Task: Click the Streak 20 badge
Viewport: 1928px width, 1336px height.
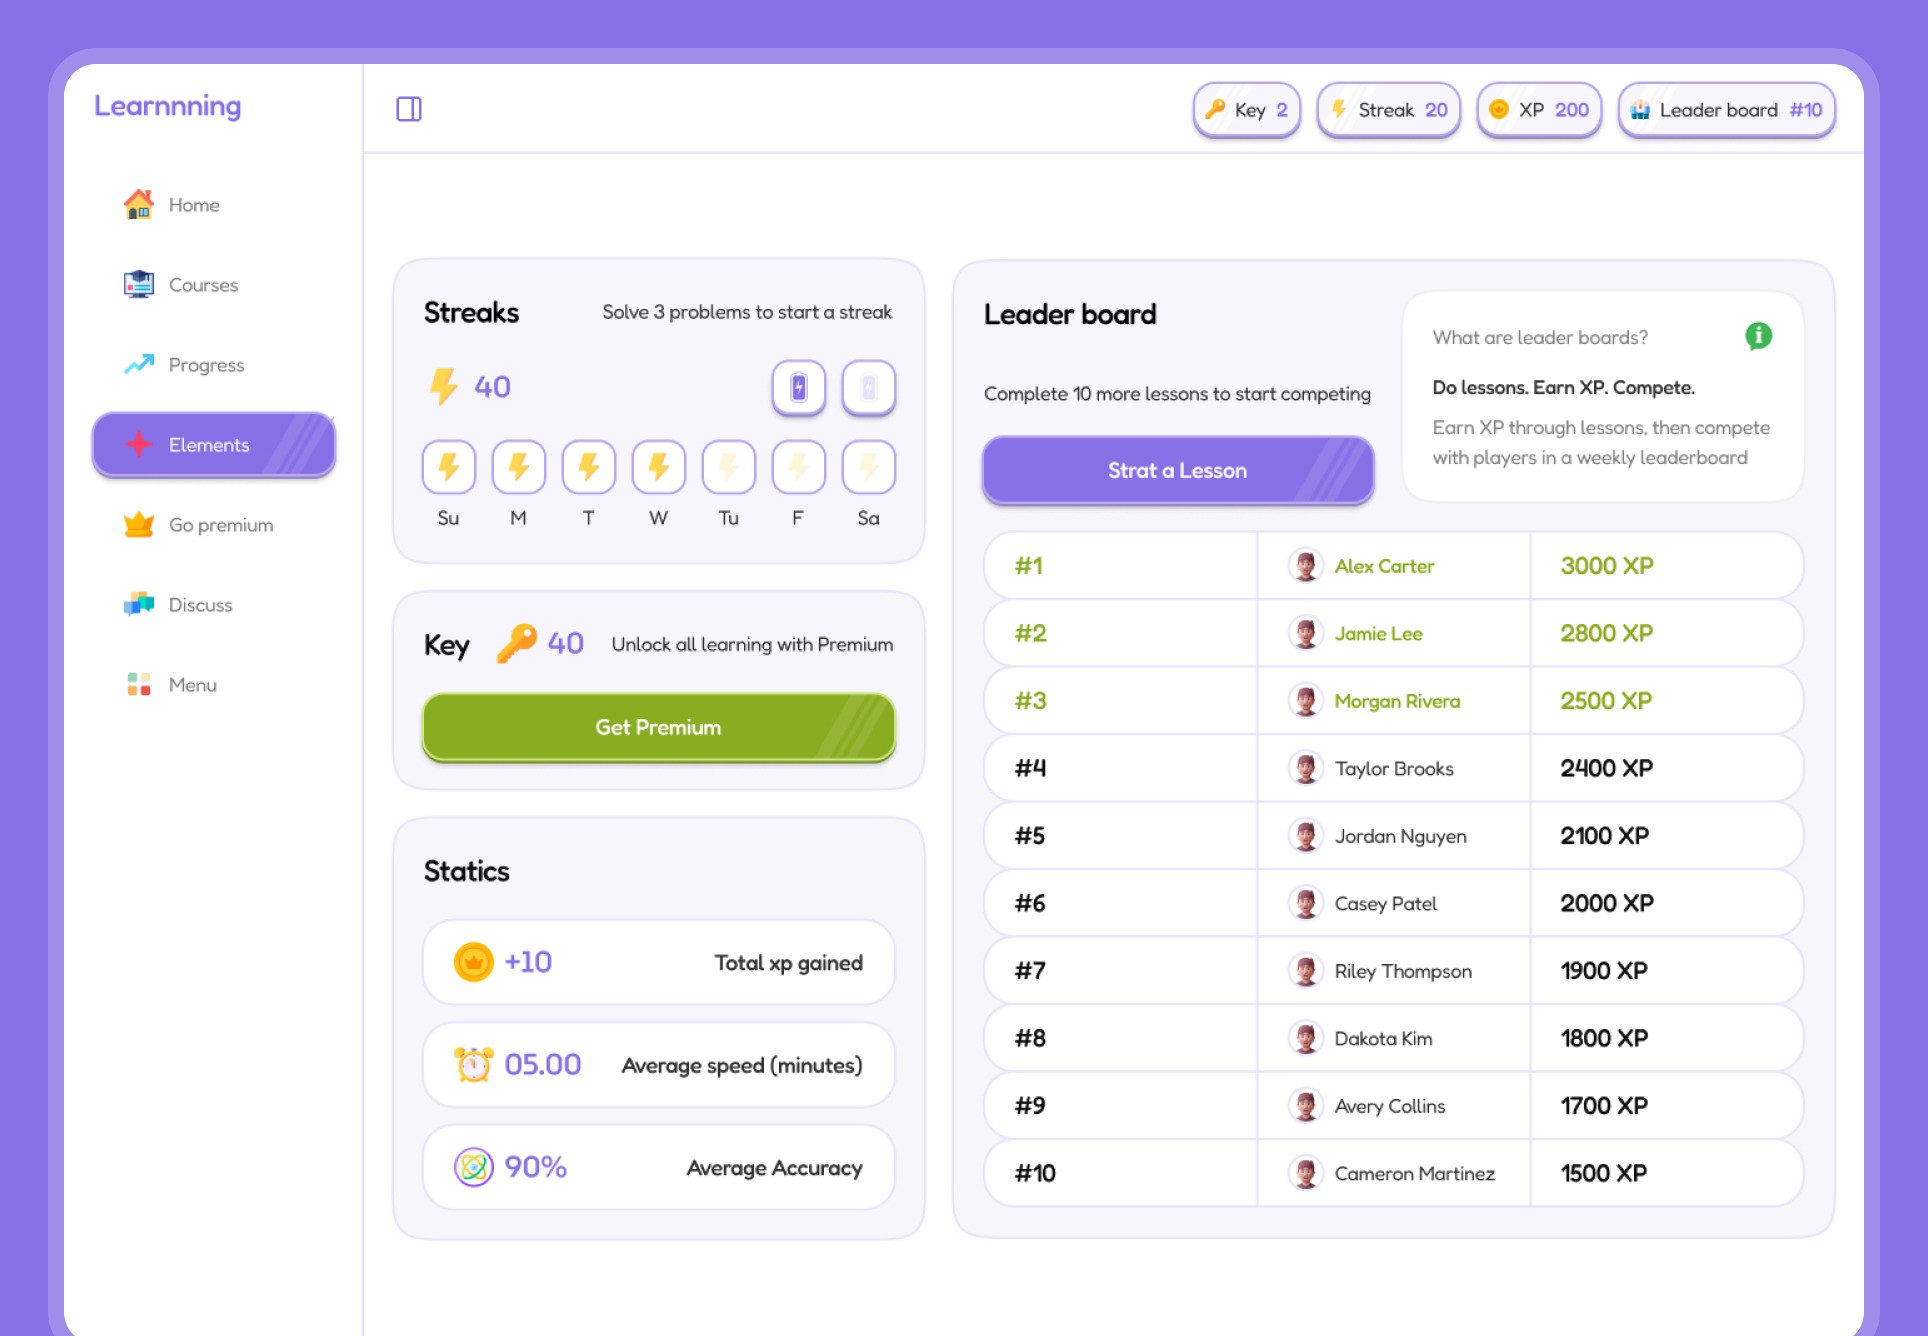Action: point(1388,110)
